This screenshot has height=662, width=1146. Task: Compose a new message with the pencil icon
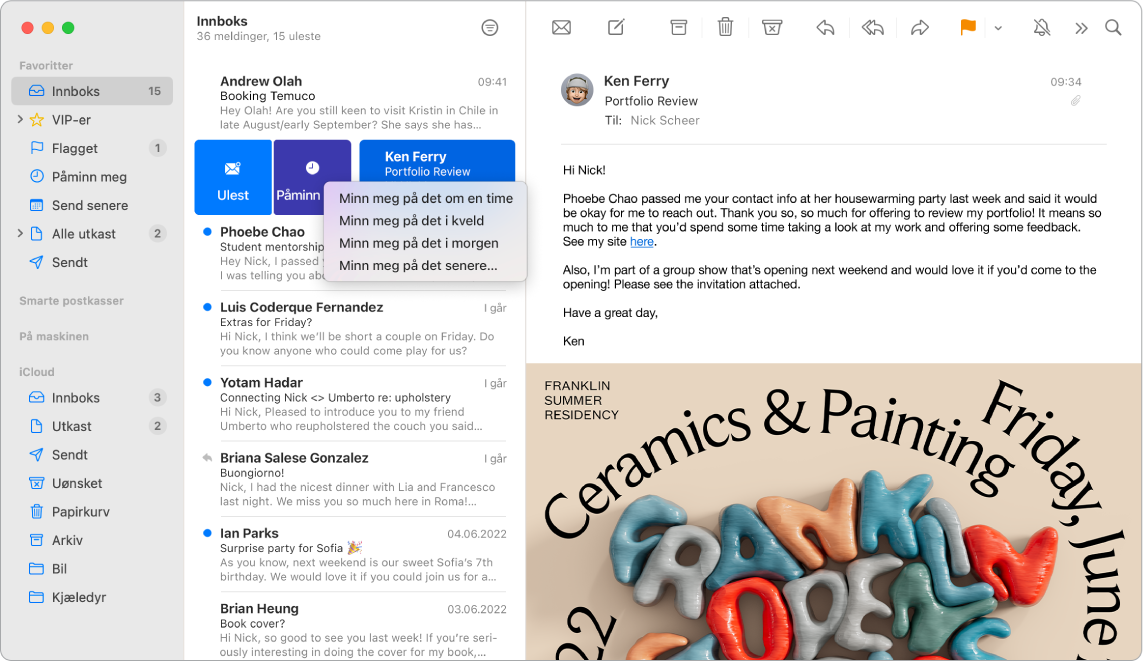(x=616, y=28)
